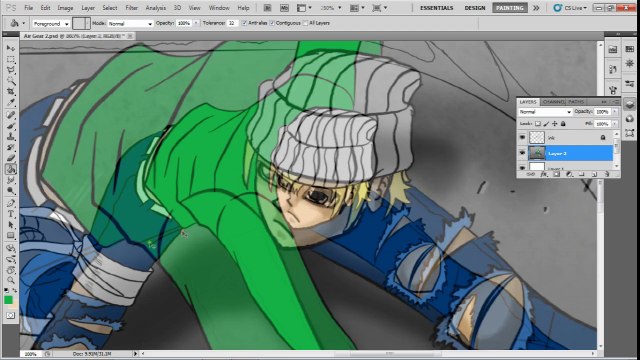Select the 3D Rotate tool
Viewport: 640px width, 360px height.
(11, 248)
